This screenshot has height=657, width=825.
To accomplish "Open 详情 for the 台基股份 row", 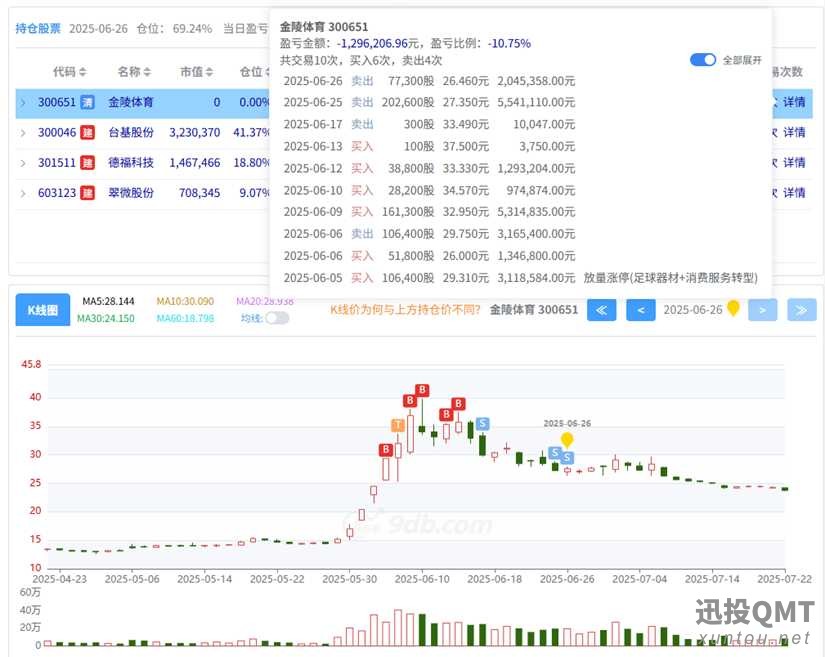I will tap(794, 132).
